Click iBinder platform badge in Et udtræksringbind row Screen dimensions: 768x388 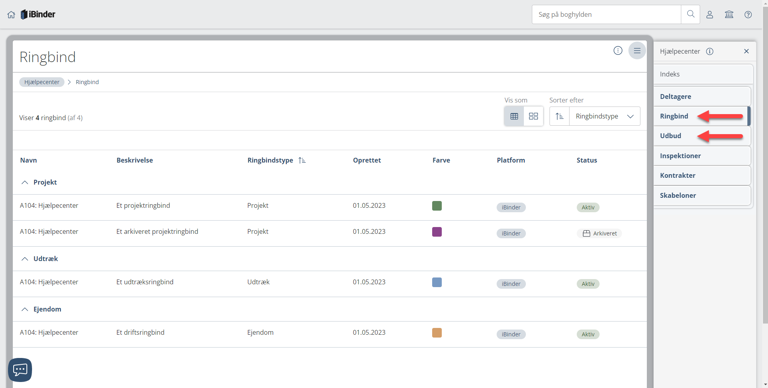[511, 284]
